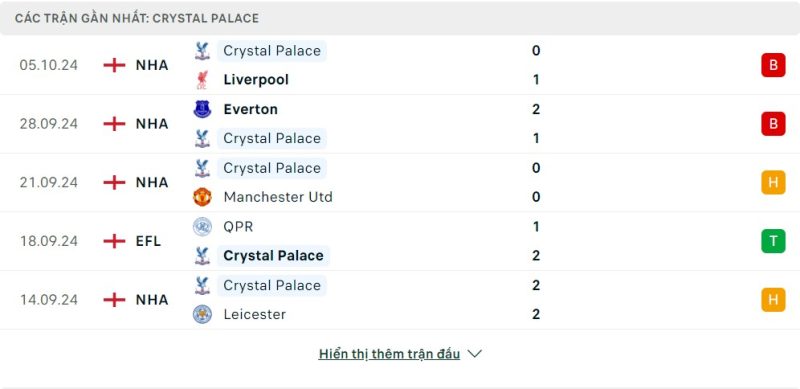Image resolution: width=800 pixels, height=389 pixels.
Task: Select the Manchester Utd team name
Action: point(278,197)
